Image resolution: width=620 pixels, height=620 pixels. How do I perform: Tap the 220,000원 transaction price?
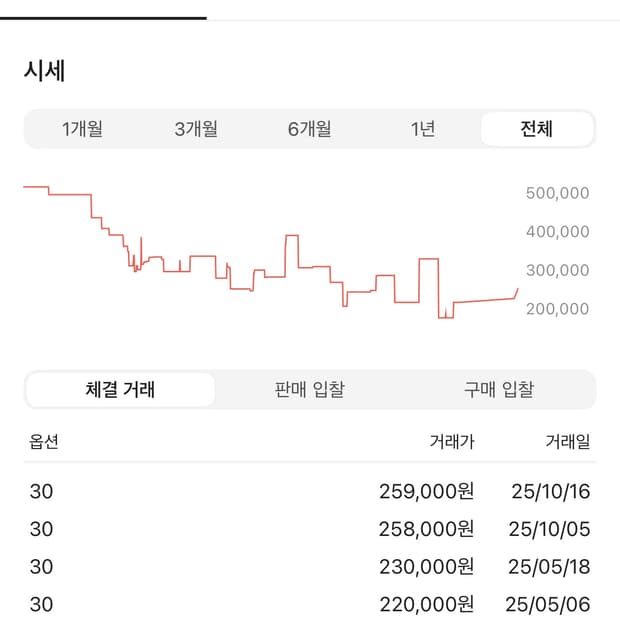click(427, 605)
